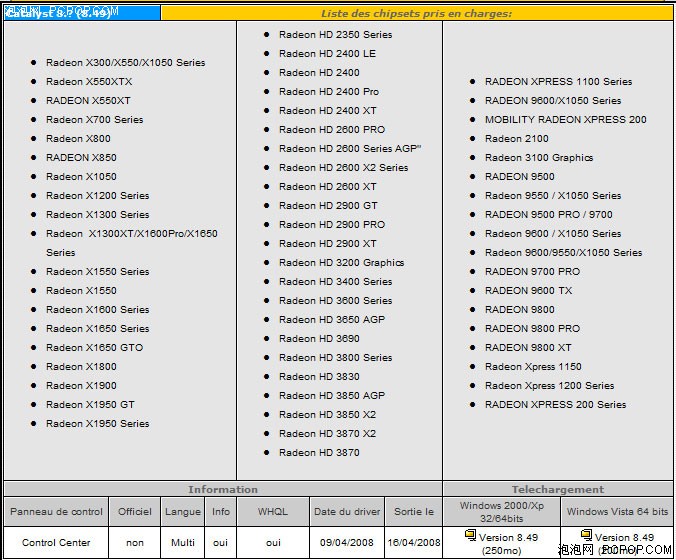Select Radeon HD 3200 Graphics entry
Screen dimensions: 676x560
pyautogui.click(x=341, y=263)
